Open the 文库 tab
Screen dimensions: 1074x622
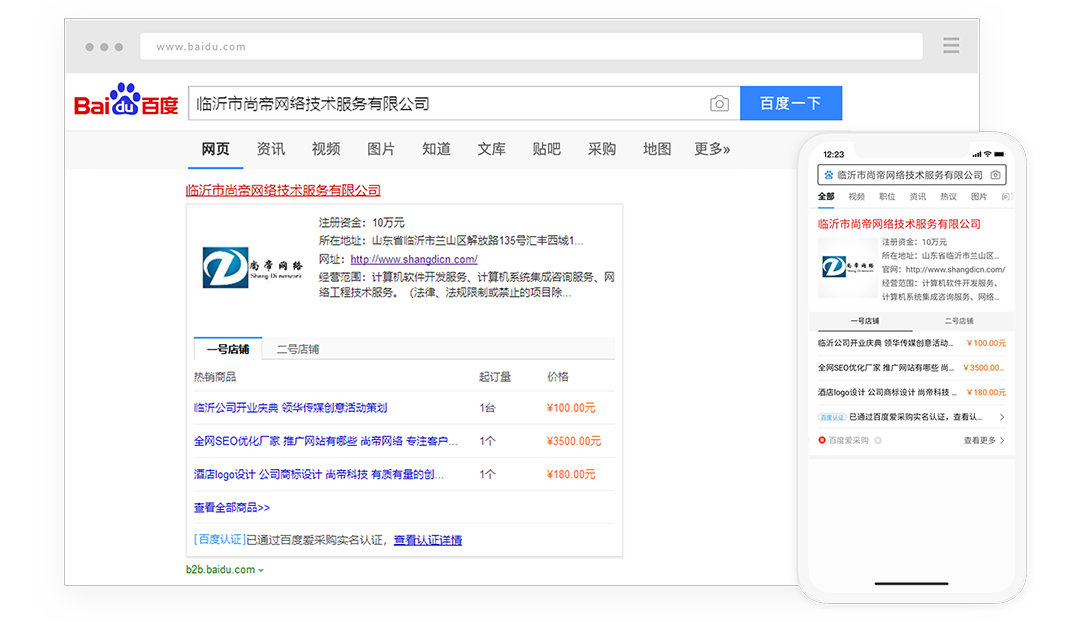[492, 149]
